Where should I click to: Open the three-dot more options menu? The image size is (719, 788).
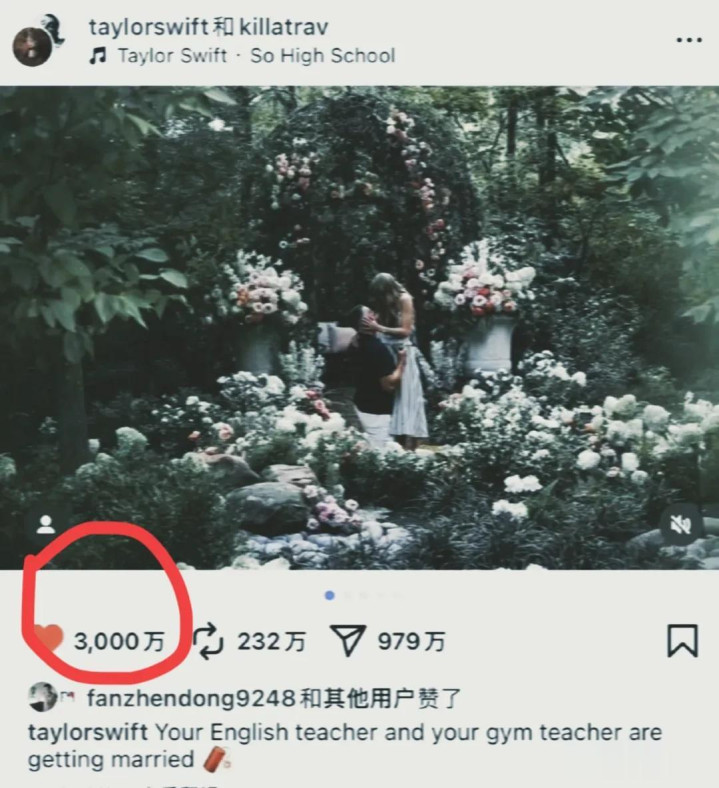pyautogui.click(x=689, y=40)
